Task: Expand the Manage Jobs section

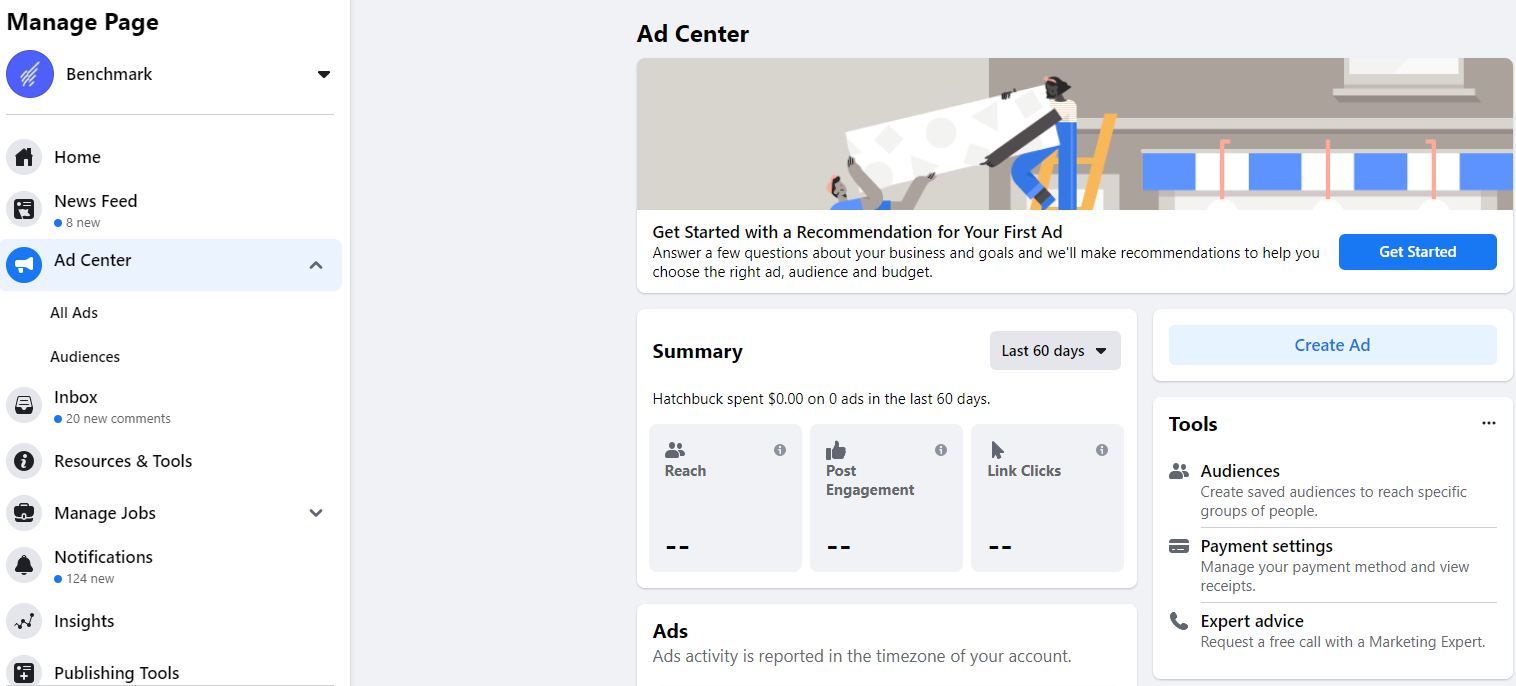Action: click(316, 513)
